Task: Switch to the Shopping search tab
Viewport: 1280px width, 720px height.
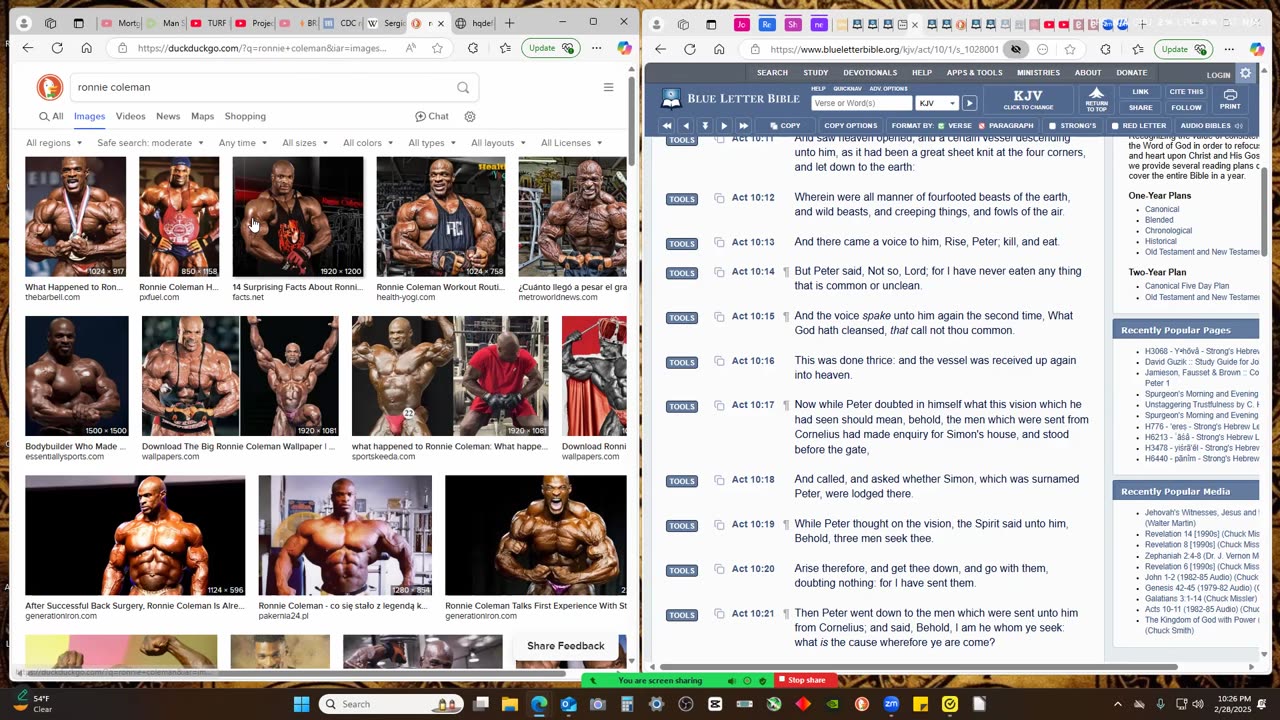Action: click(245, 116)
